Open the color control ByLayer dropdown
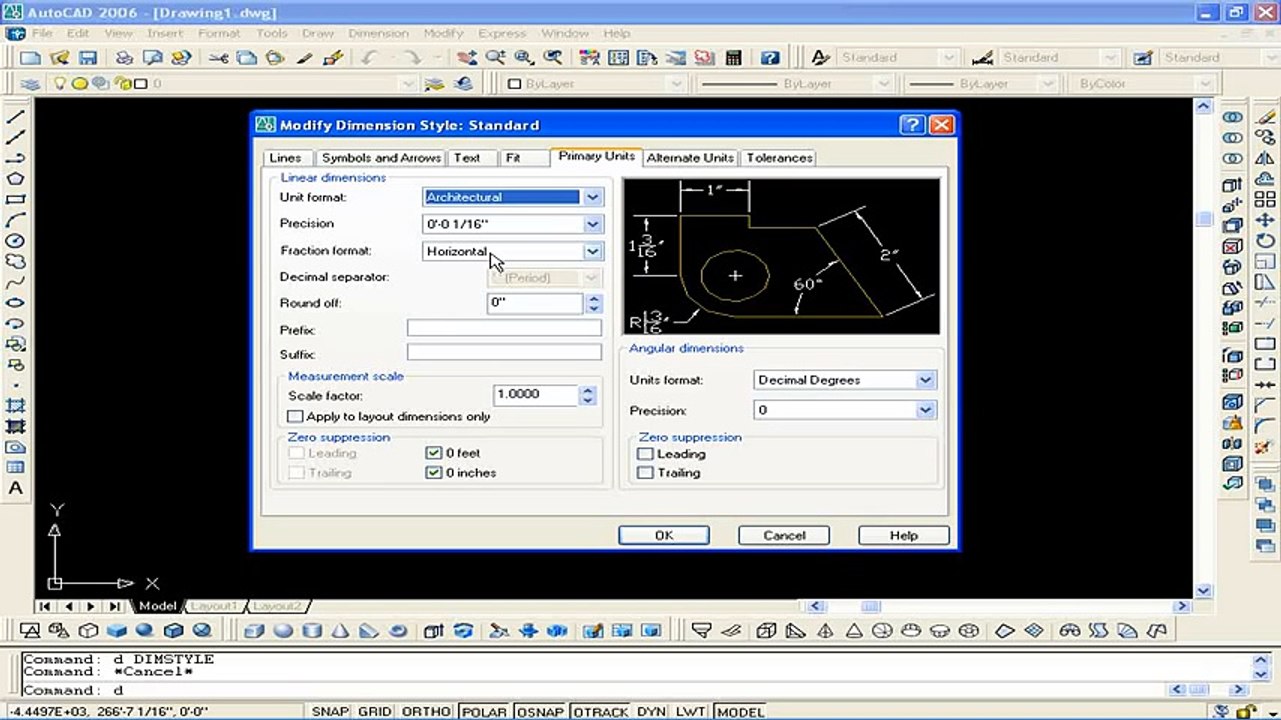 (677, 84)
